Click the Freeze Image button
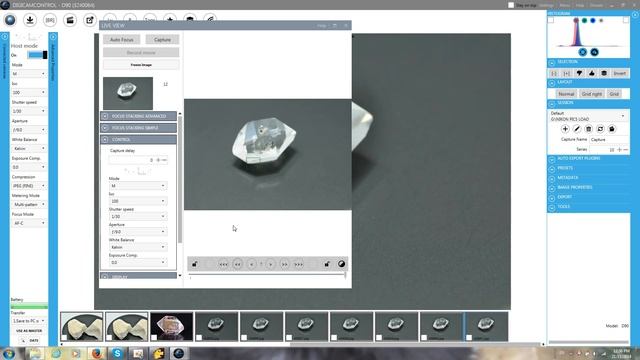Image resolution: width=640 pixels, height=360 pixels. coord(141,65)
